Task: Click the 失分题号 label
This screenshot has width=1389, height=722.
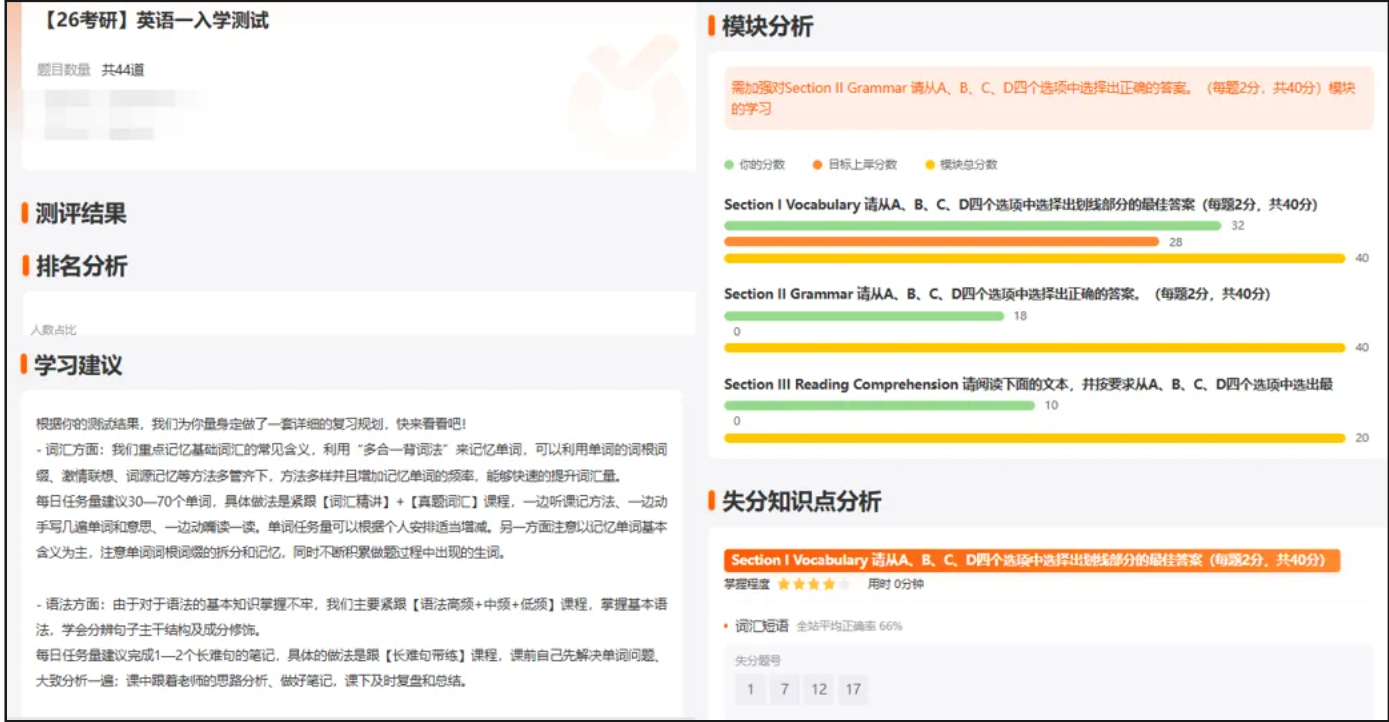Action: coord(758,660)
